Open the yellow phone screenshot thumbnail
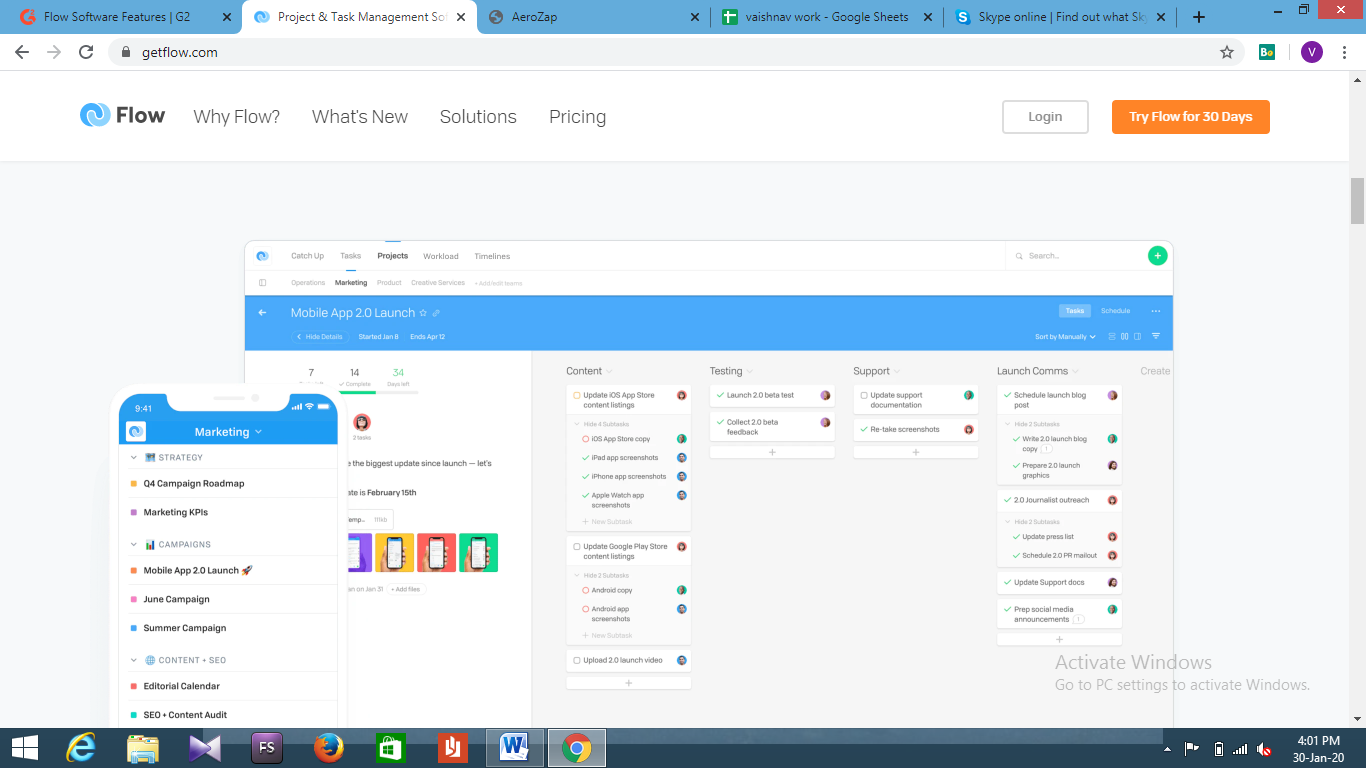 [394, 552]
